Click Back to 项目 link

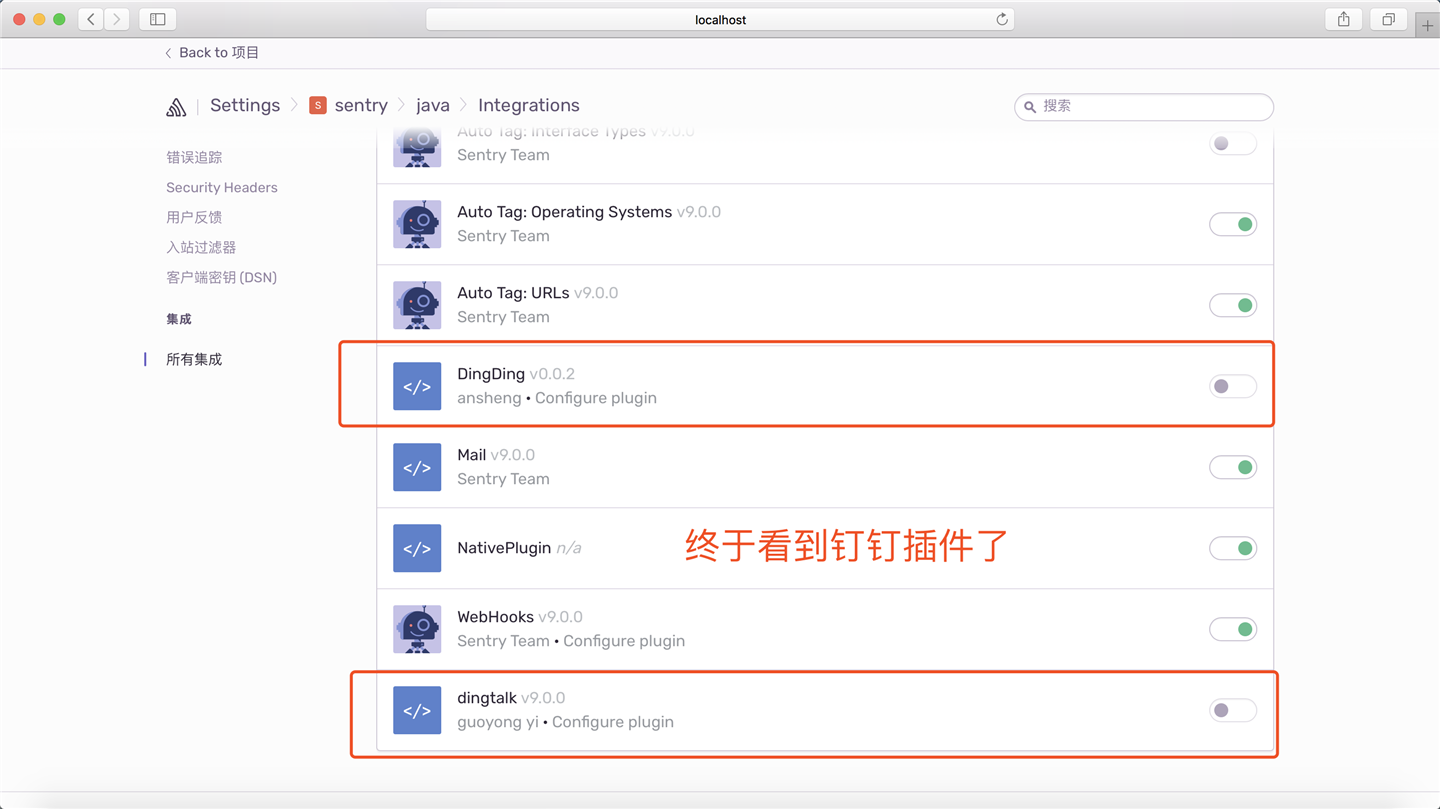coord(212,53)
